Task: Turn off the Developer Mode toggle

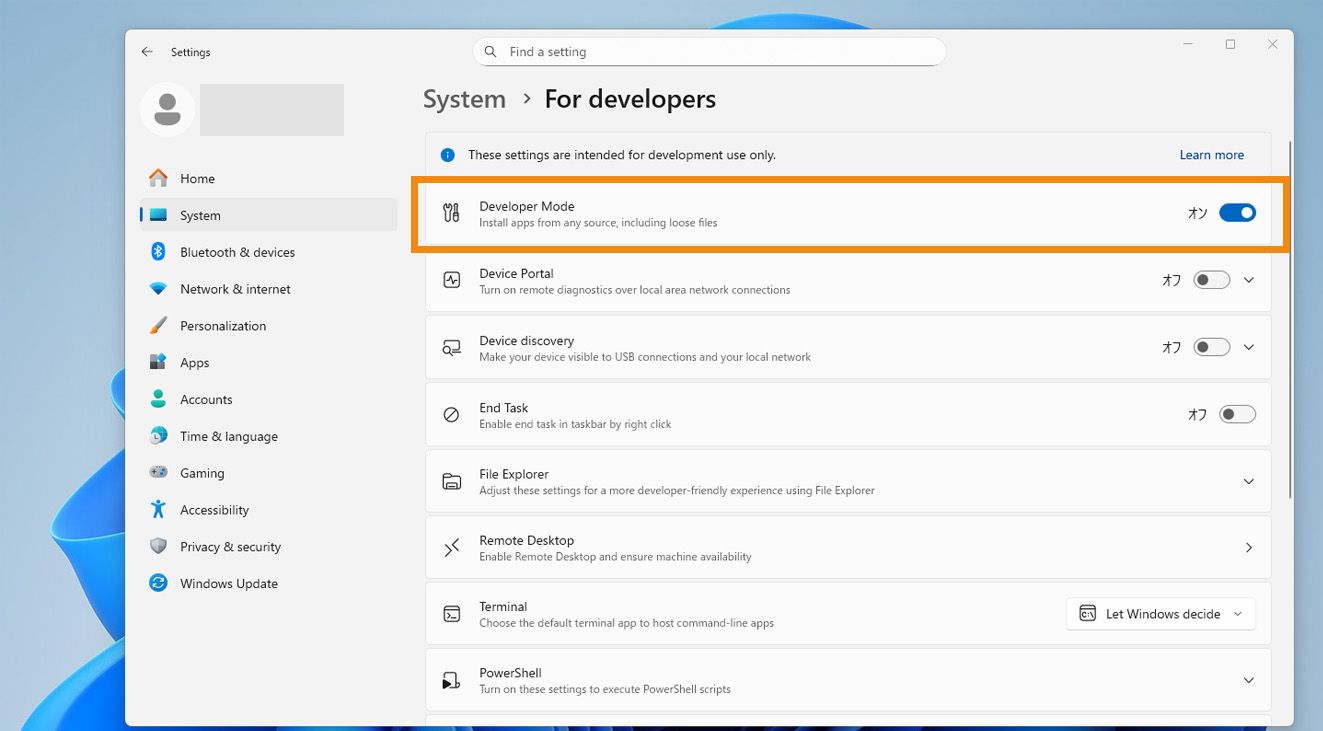Action: [x=1237, y=212]
